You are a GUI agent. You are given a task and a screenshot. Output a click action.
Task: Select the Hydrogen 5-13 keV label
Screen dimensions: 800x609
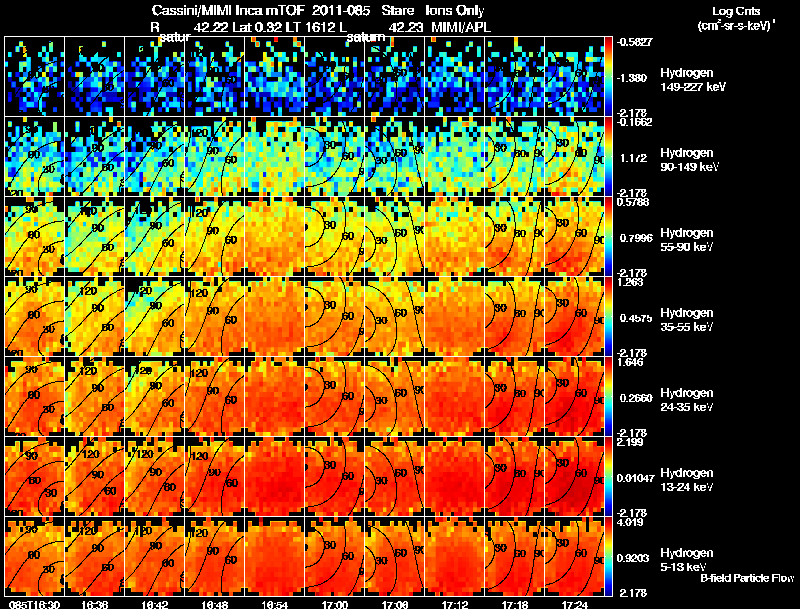(x=687, y=560)
